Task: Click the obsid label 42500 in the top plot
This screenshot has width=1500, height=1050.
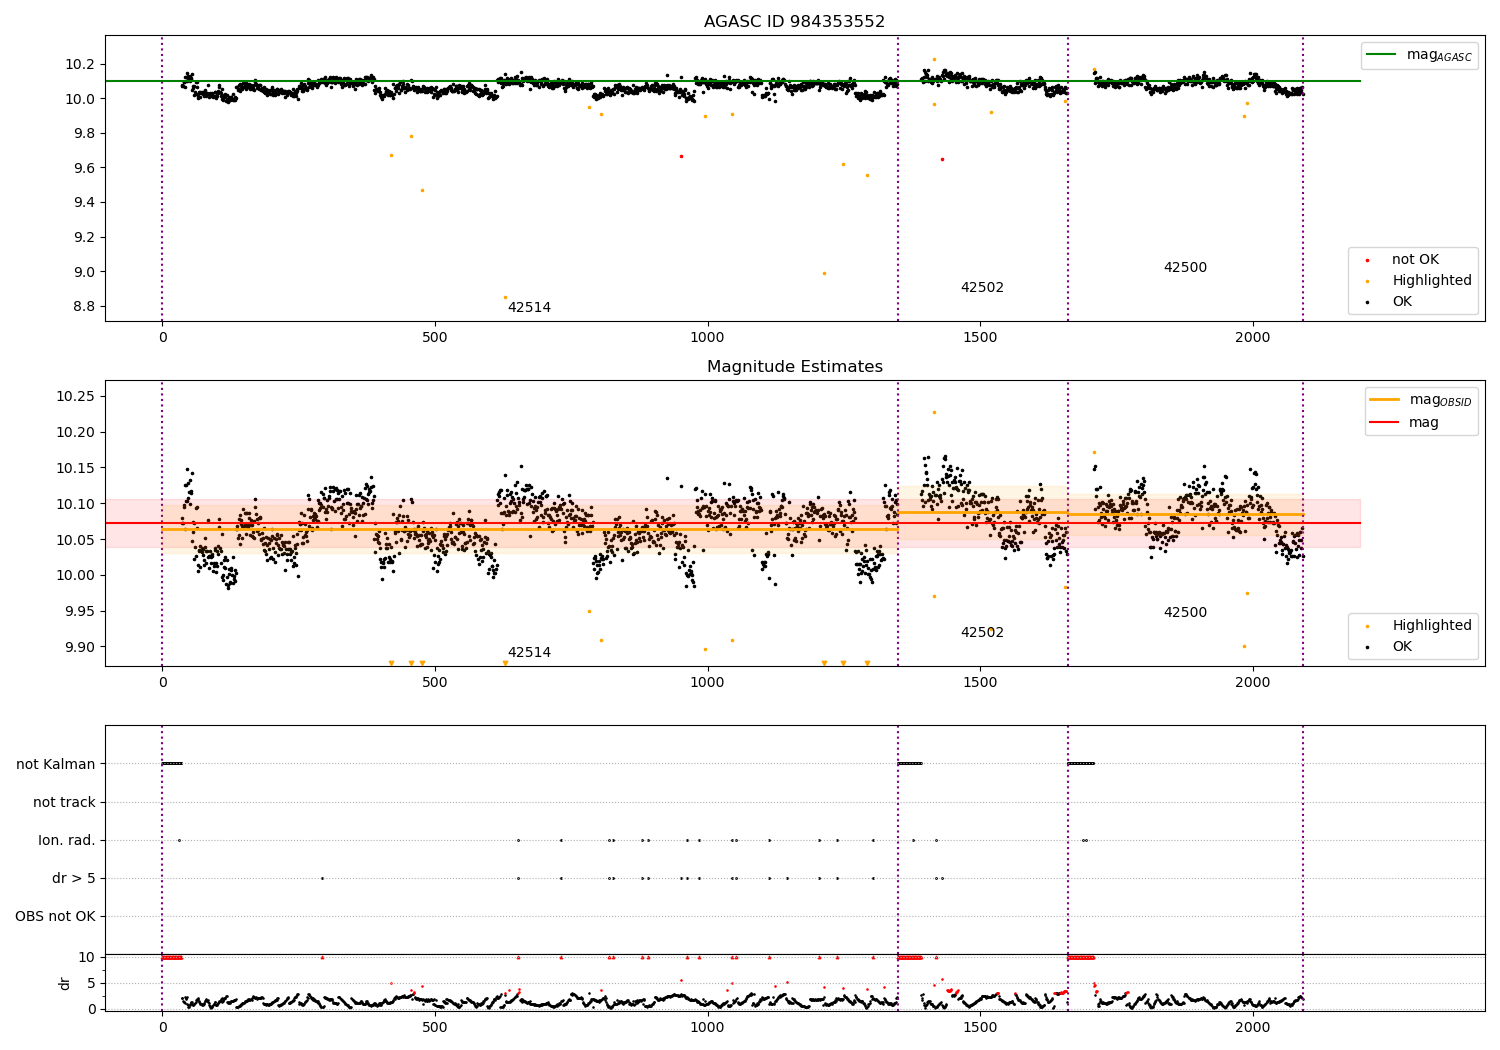Action: coord(1185,267)
